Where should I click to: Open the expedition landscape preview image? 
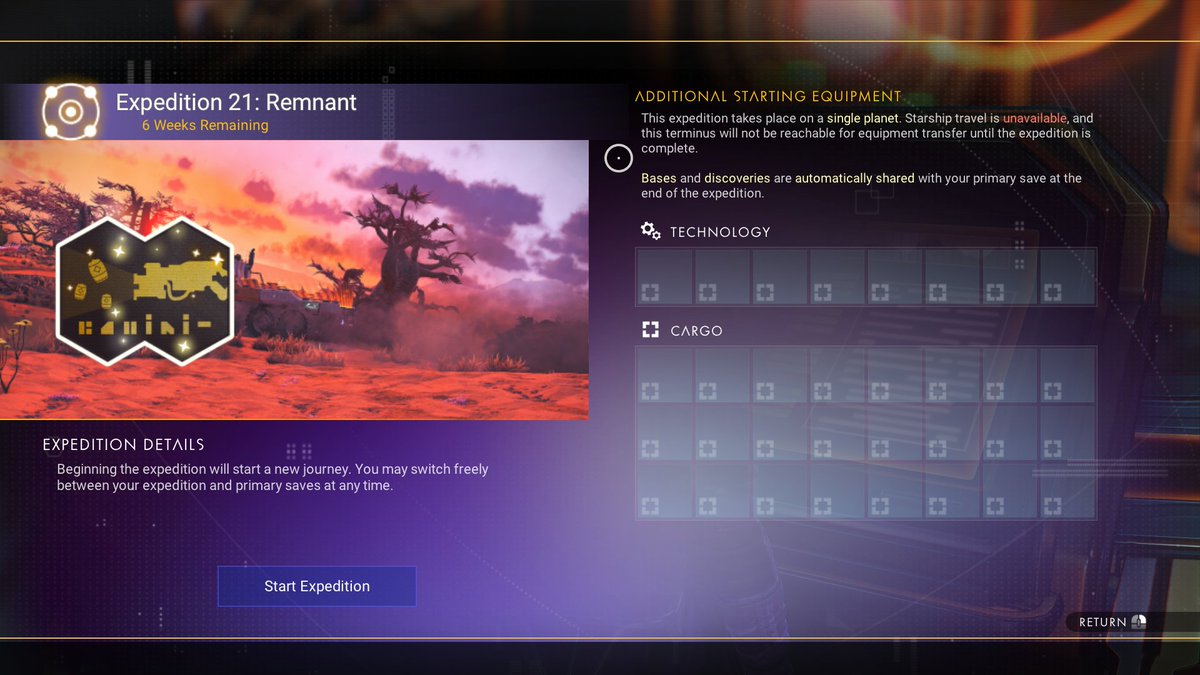294,279
